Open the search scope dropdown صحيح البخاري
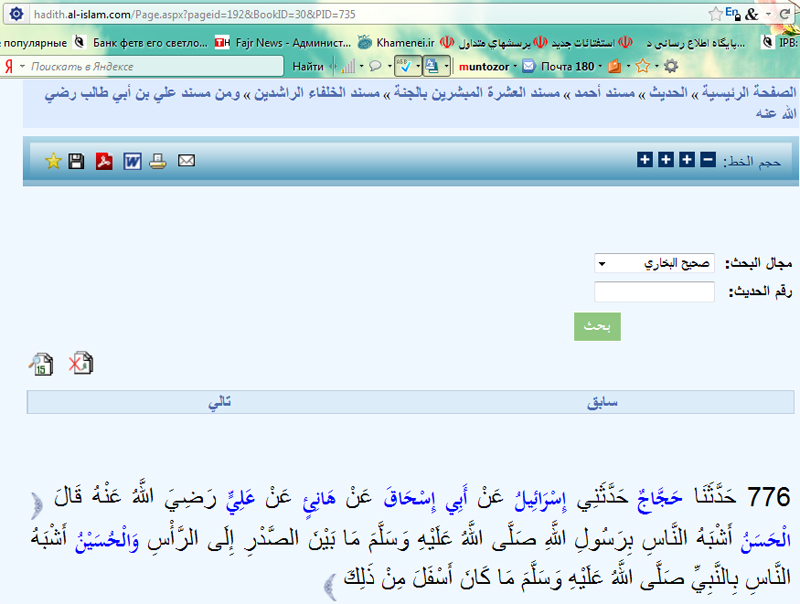 pyautogui.click(x=654, y=263)
